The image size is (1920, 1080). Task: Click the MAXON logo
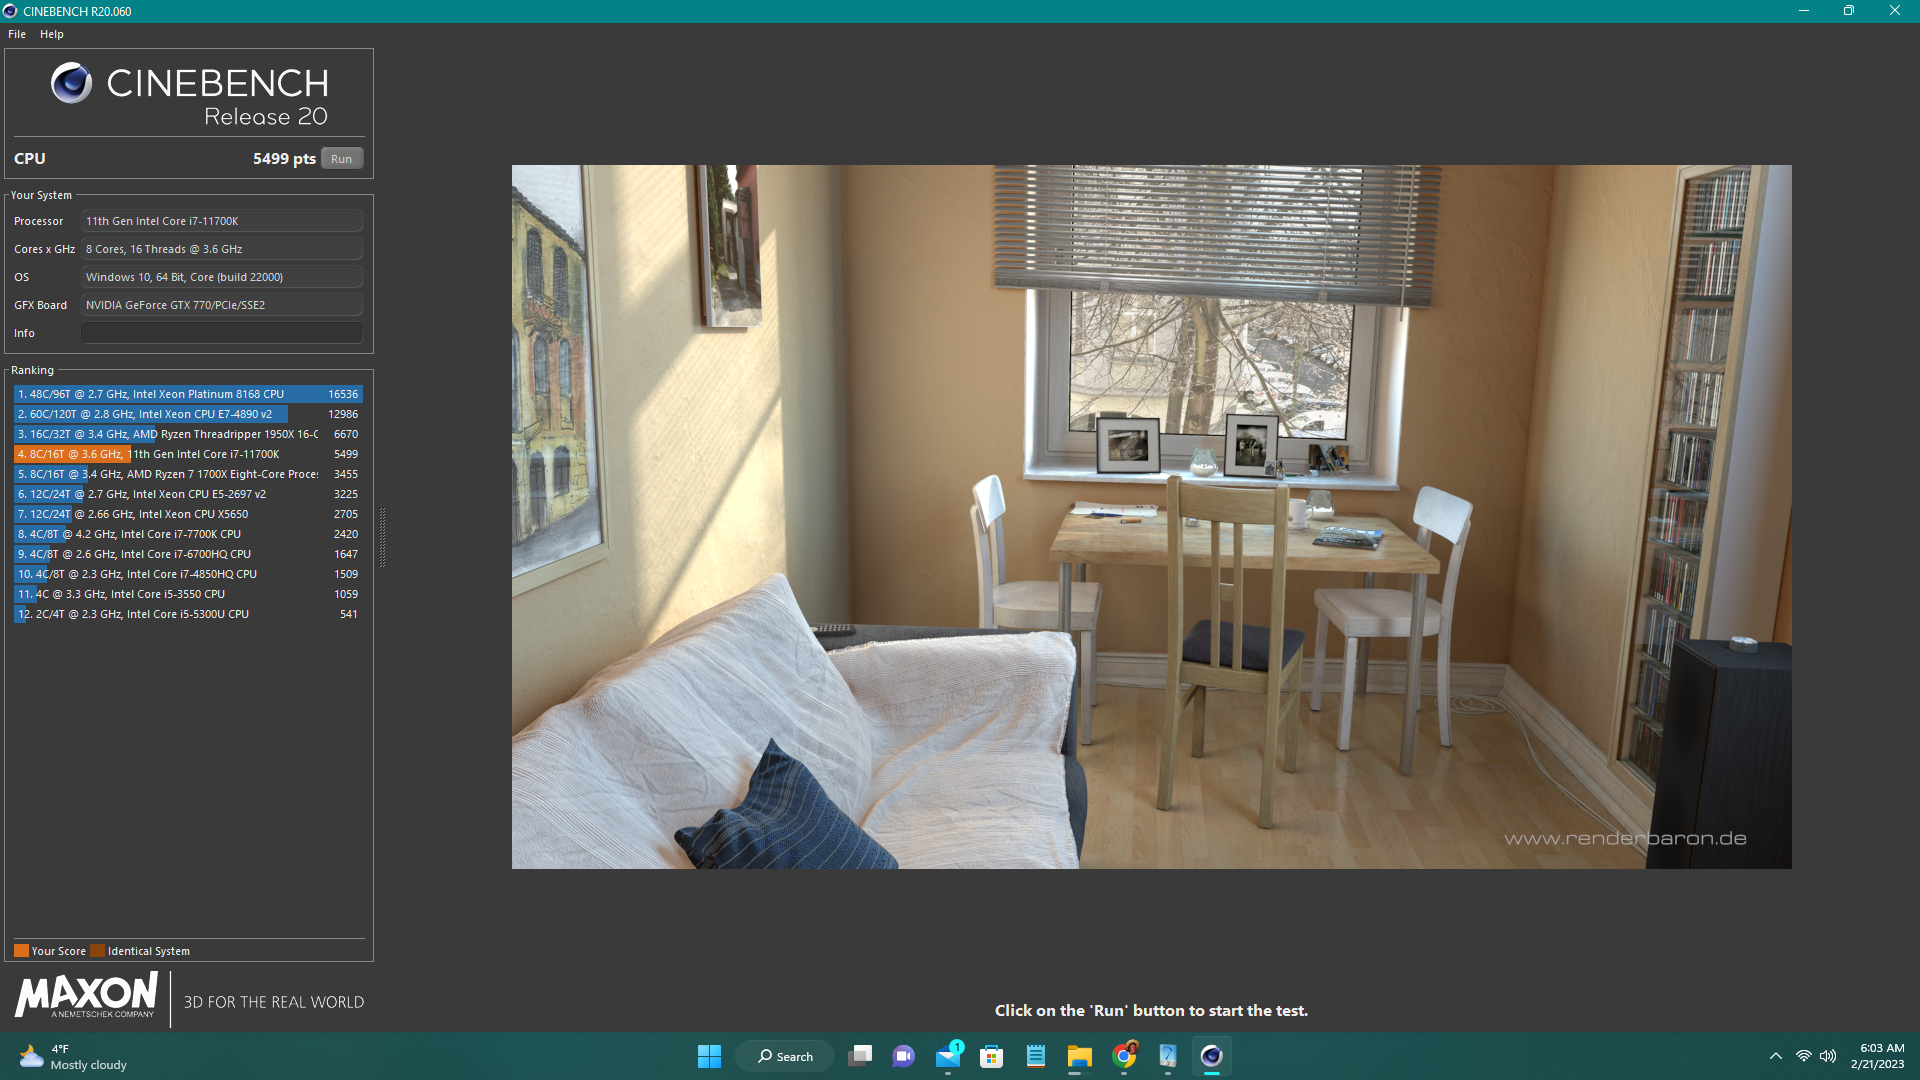coord(86,996)
